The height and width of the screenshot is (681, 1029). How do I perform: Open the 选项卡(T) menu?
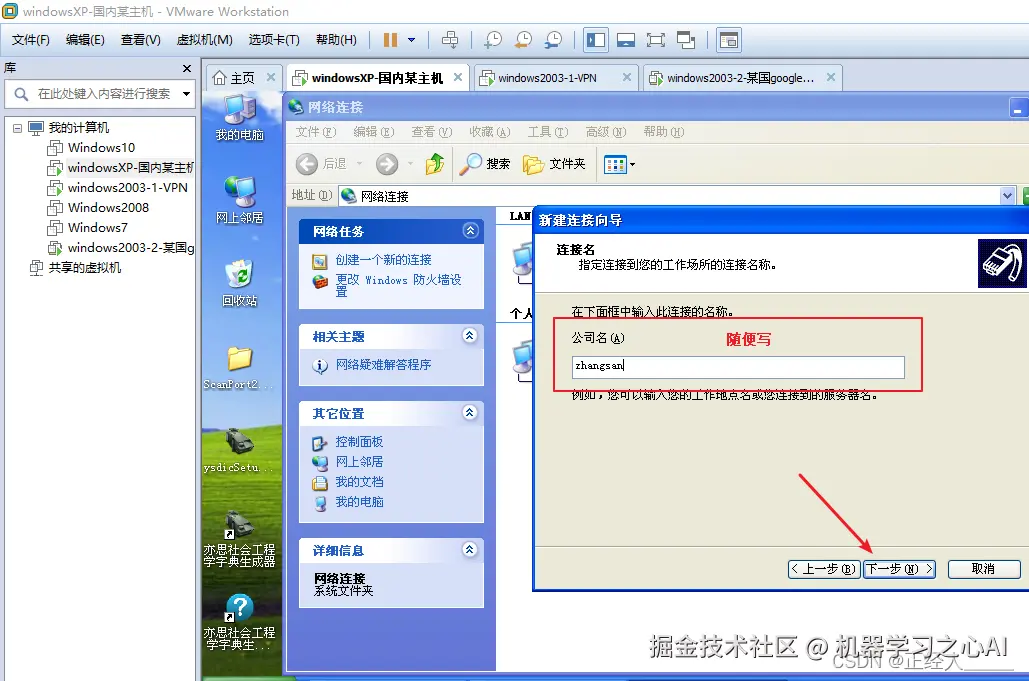tap(274, 40)
